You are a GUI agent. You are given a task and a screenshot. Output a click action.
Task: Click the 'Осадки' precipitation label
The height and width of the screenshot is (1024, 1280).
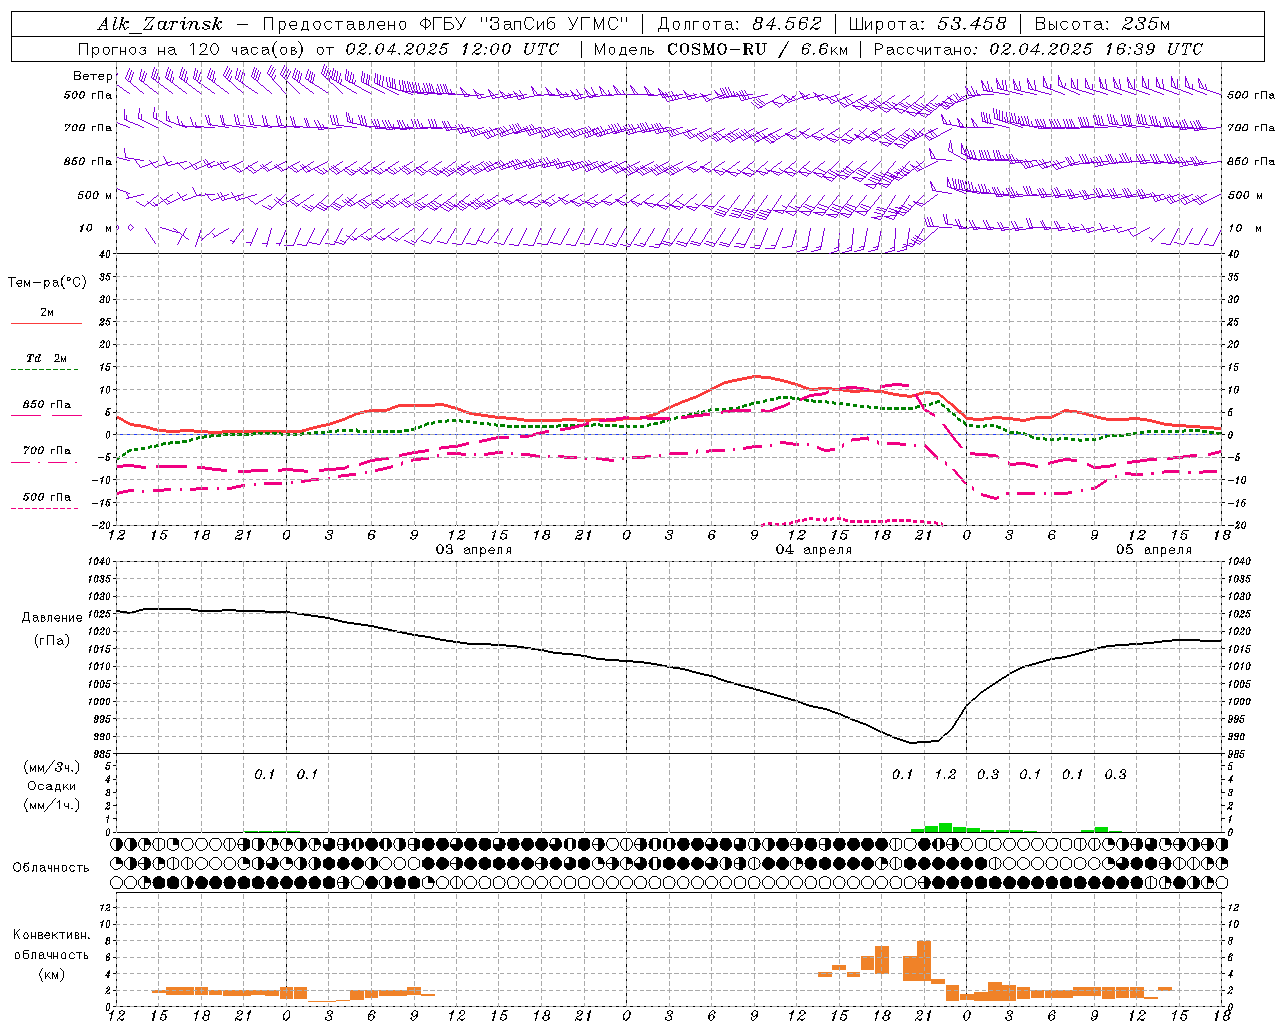coord(52,786)
